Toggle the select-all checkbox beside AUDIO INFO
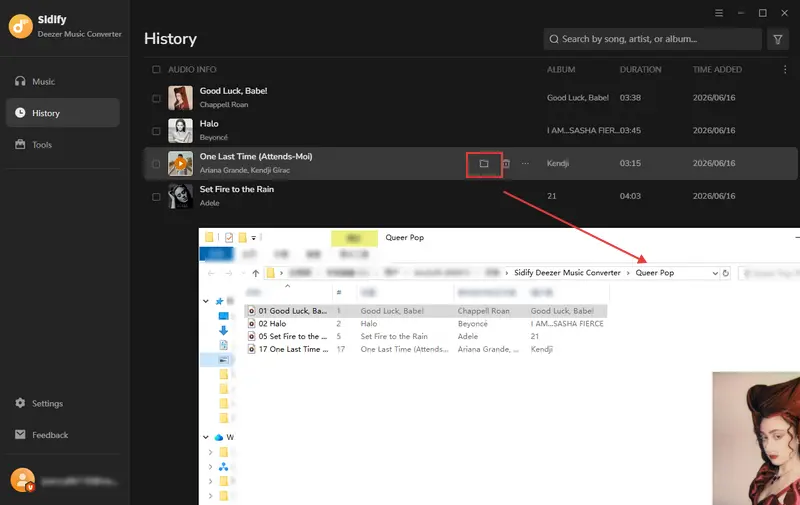The height and width of the screenshot is (505, 800). click(x=156, y=69)
